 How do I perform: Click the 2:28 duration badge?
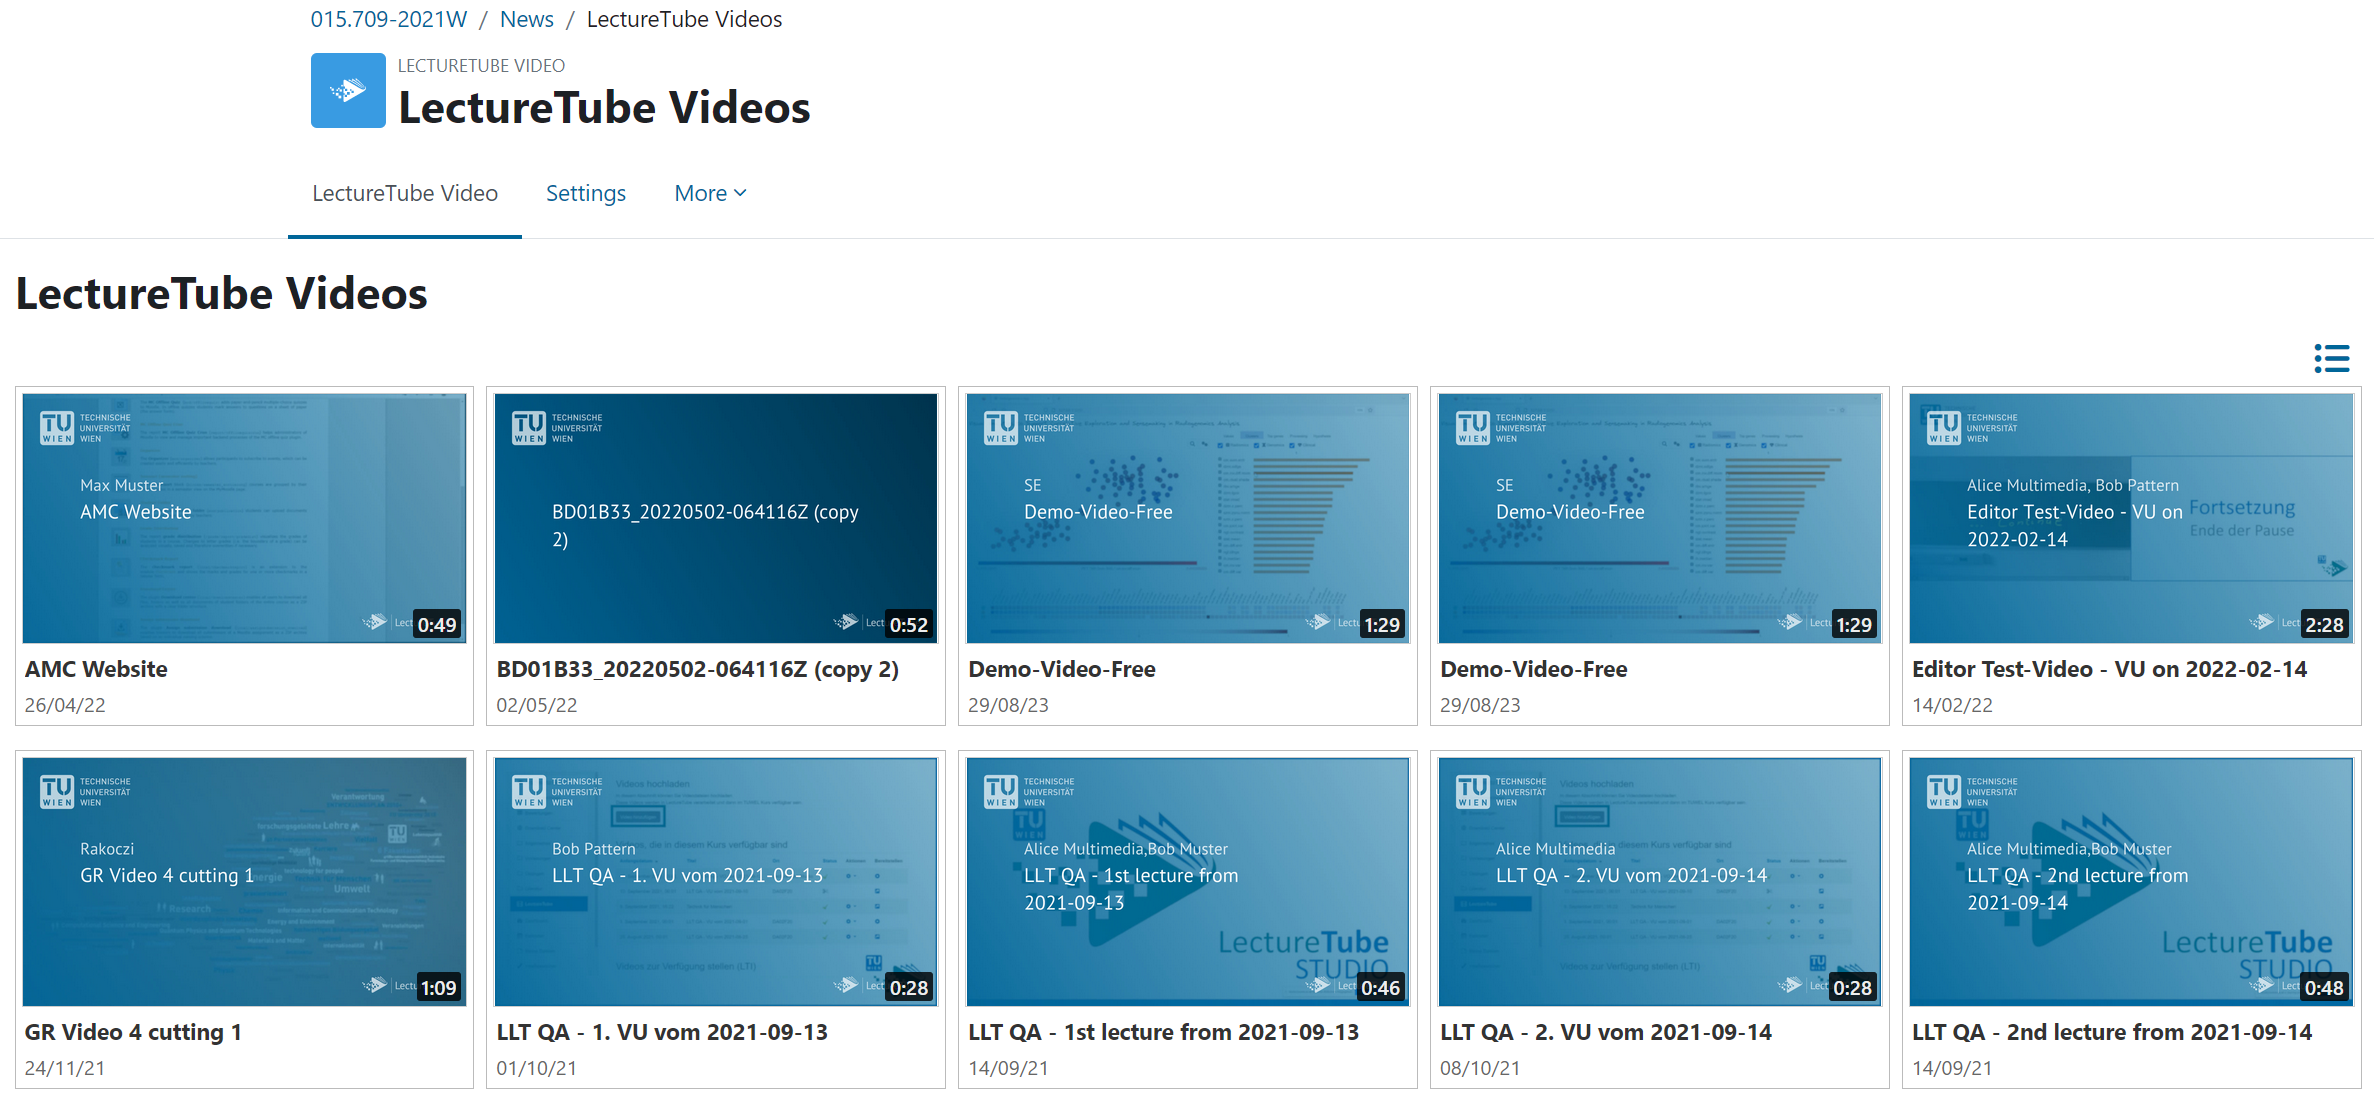point(2324,625)
